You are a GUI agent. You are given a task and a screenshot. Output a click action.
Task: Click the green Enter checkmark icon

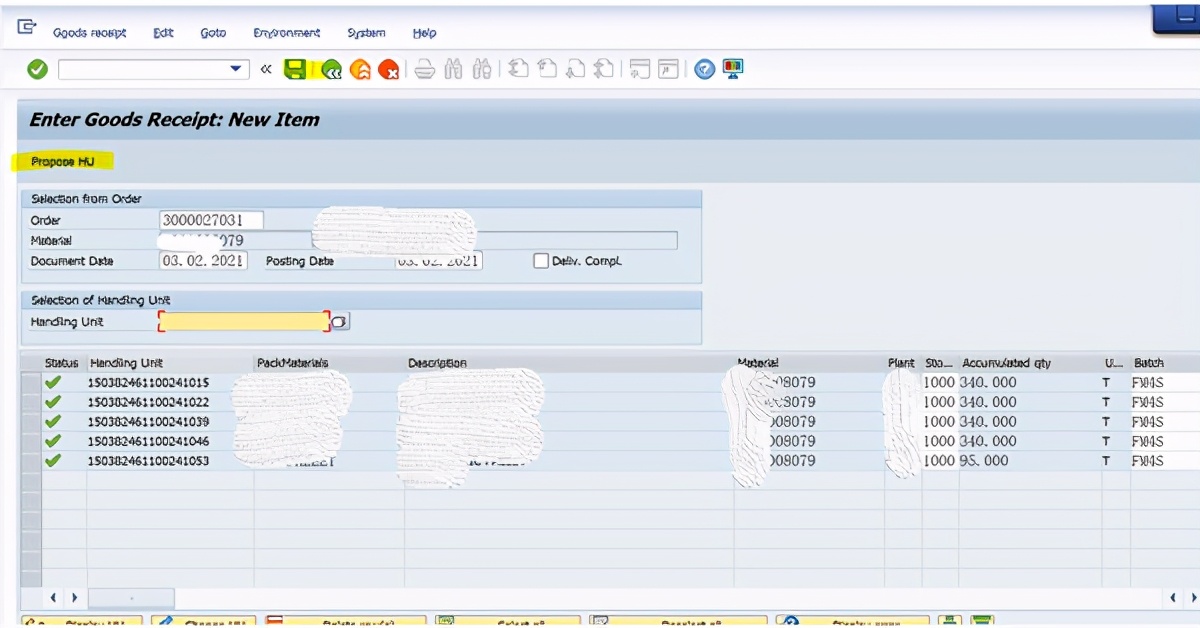37,69
